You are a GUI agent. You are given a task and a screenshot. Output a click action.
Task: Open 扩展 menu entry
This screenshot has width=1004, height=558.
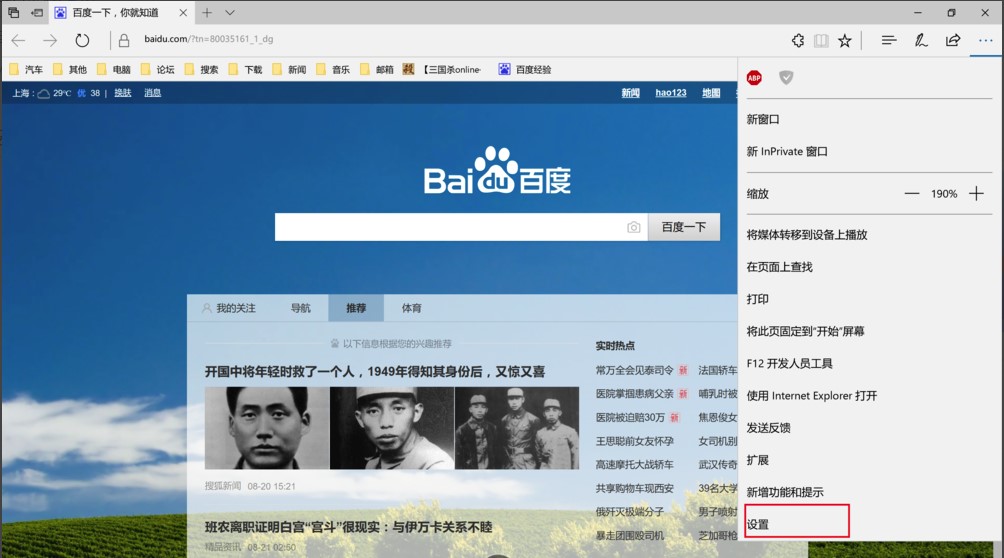(x=757, y=460)
